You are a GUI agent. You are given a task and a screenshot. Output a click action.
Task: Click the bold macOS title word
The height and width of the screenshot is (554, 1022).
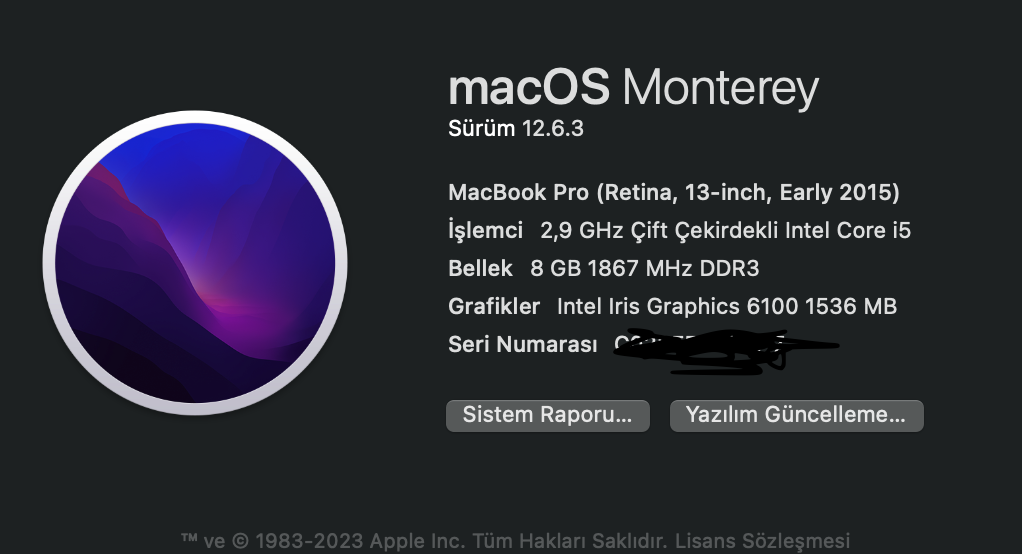point(528,88)
